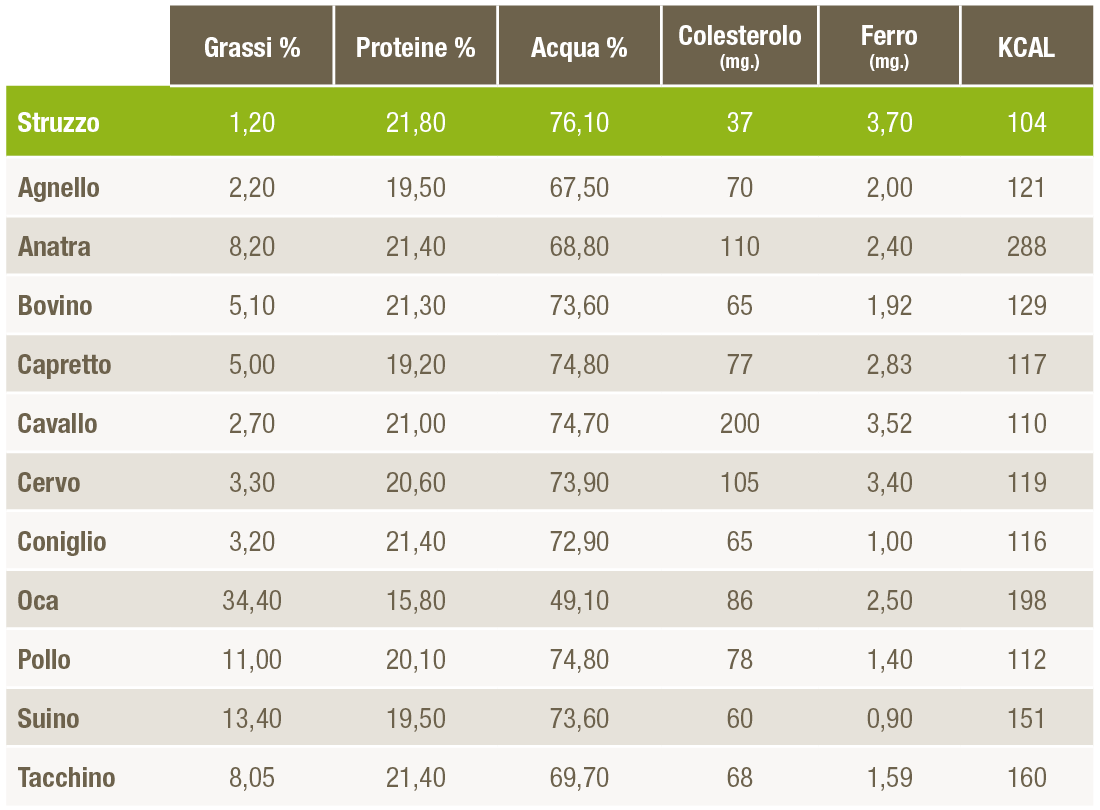
Task: Select the Suino row label
Action: tap(48, 719)
